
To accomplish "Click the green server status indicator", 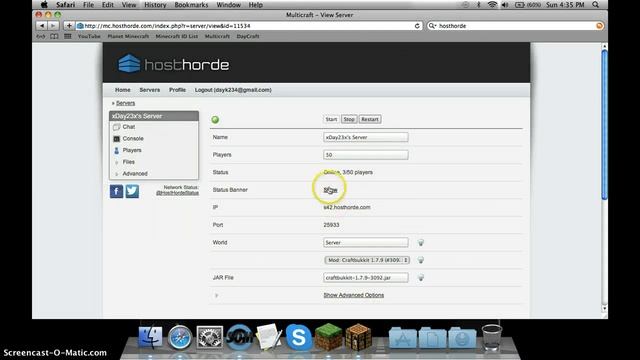I will [x=215, y=120].
